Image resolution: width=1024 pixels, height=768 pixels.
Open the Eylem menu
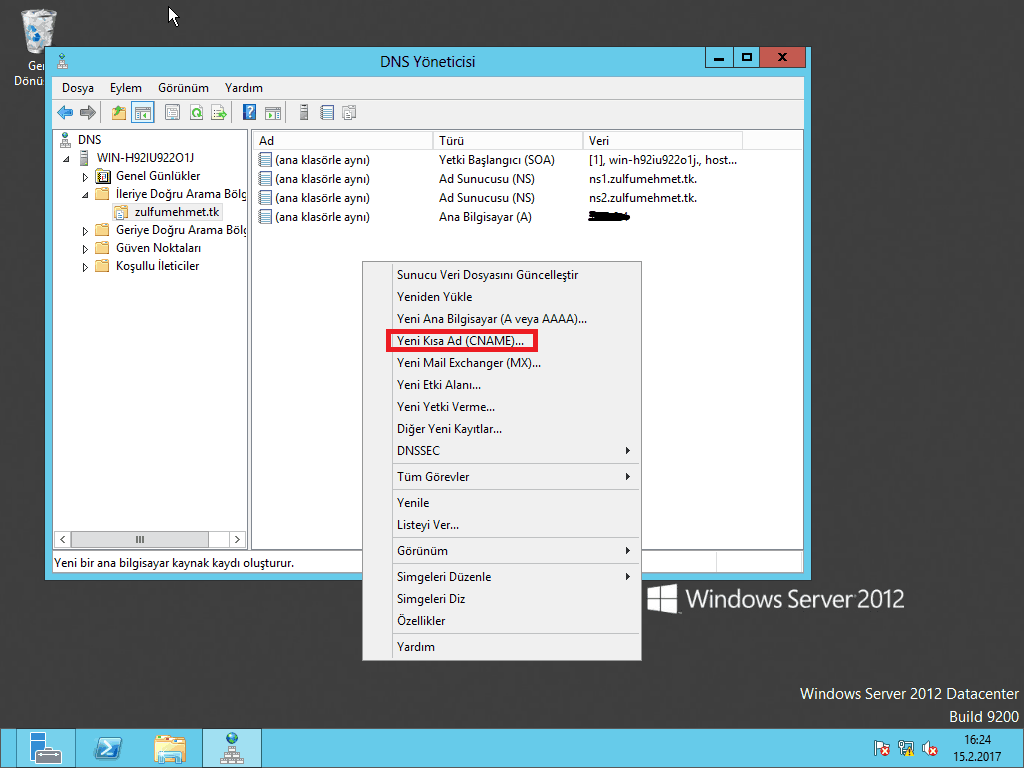125,88
